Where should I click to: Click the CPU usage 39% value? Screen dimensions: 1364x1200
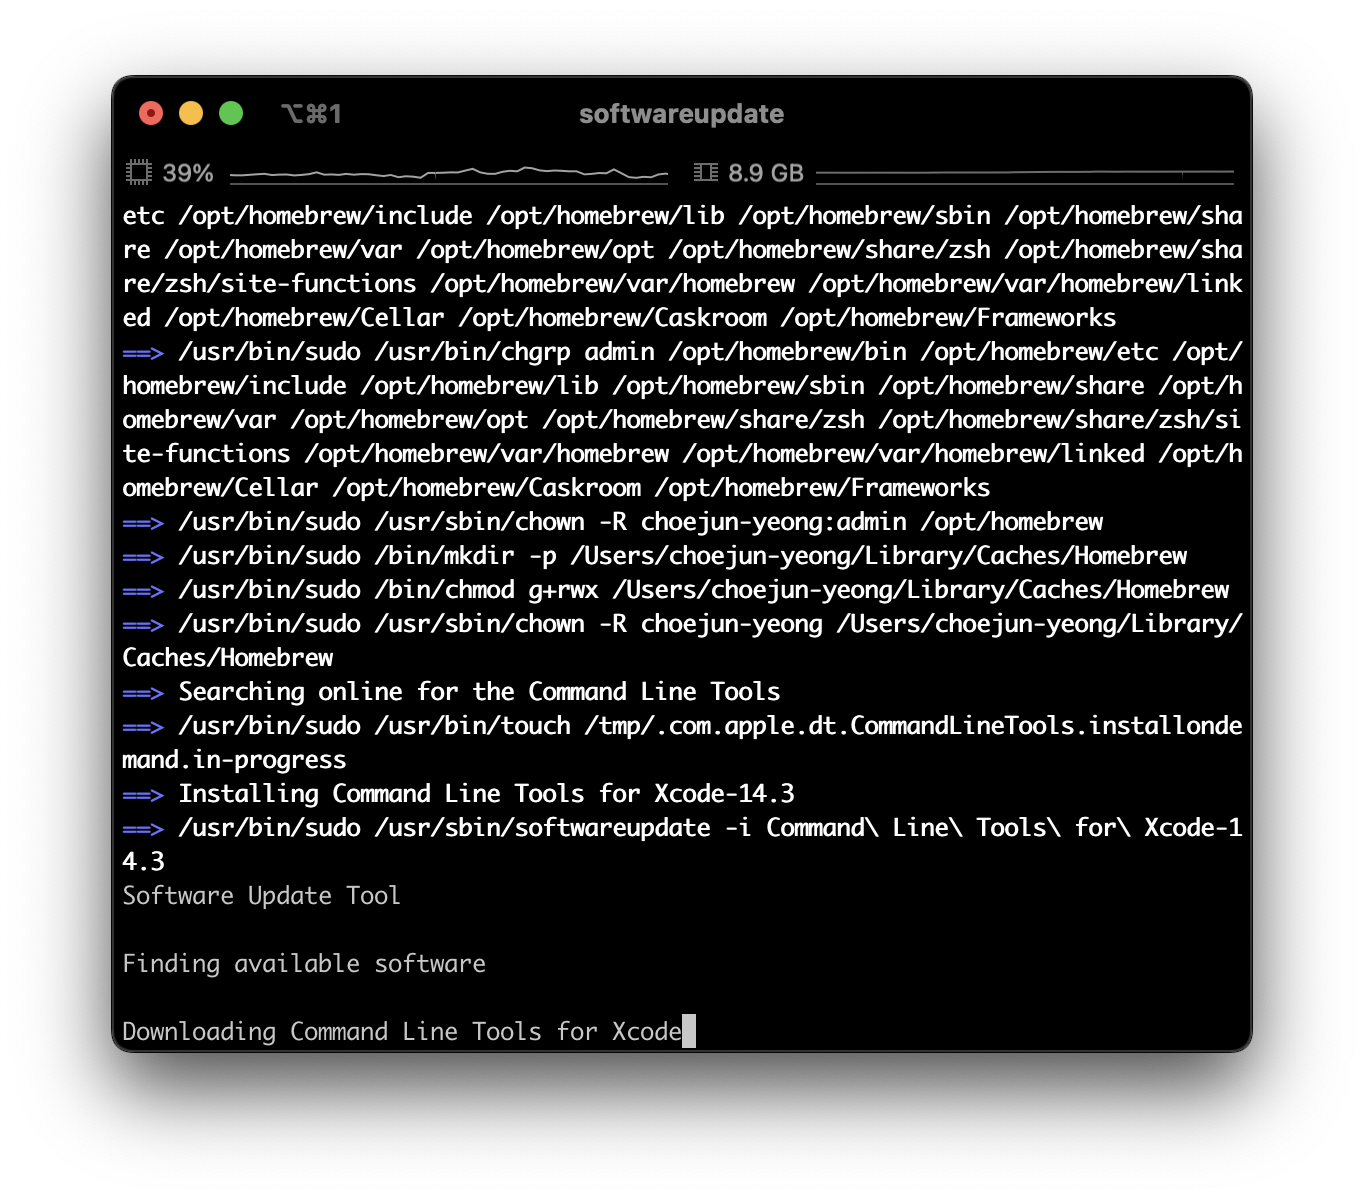pyautogui.click(x=188, y=173)
